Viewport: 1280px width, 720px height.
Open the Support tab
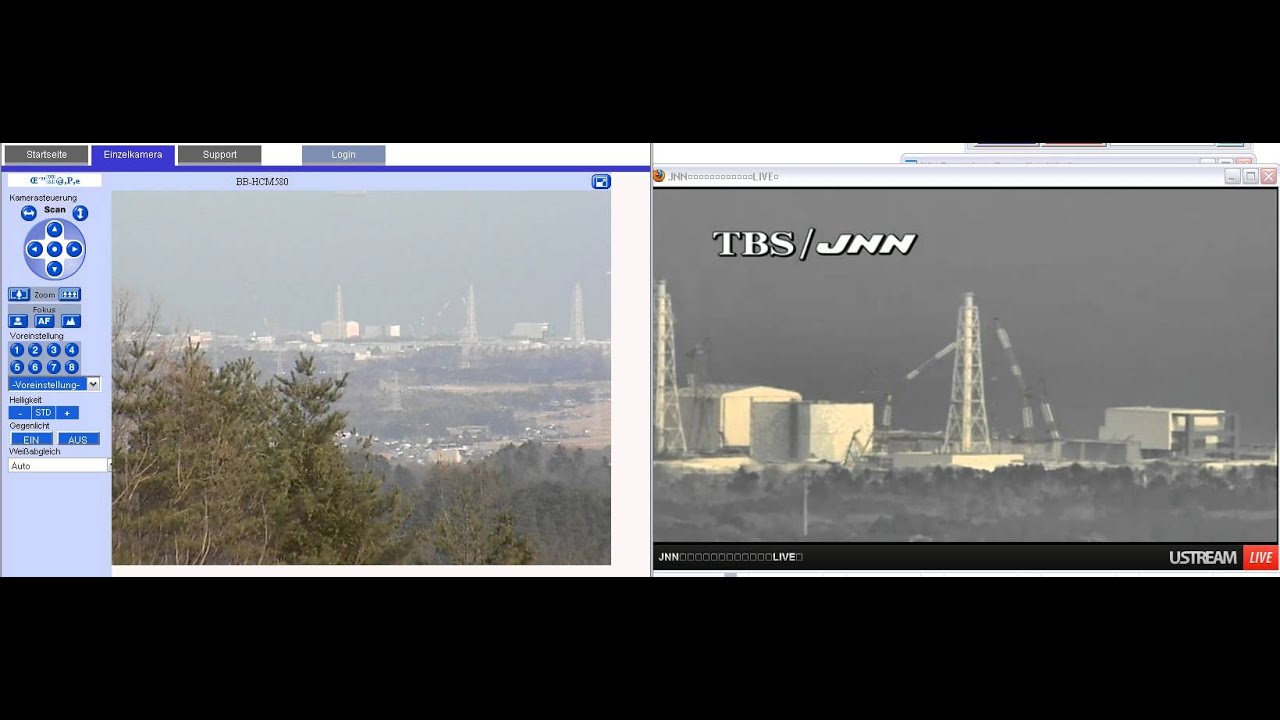click(x=220, y=155)
